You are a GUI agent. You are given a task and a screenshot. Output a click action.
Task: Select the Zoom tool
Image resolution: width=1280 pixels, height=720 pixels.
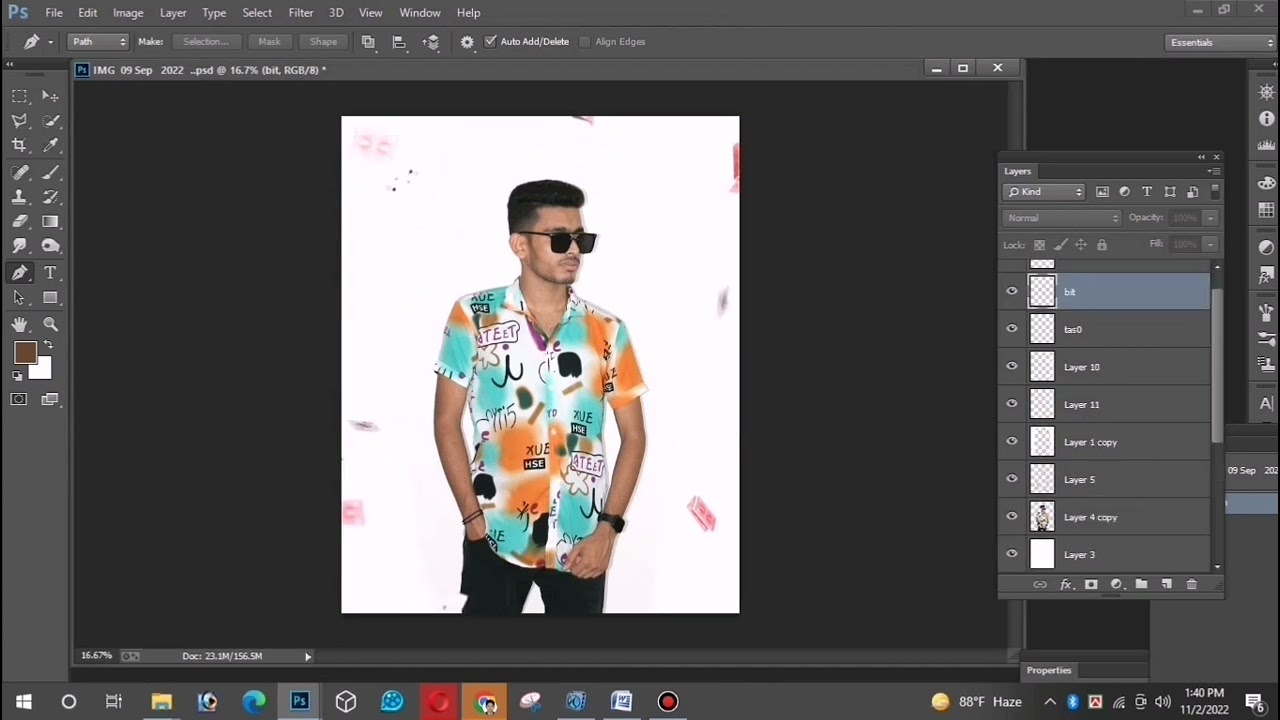[50, 324]
